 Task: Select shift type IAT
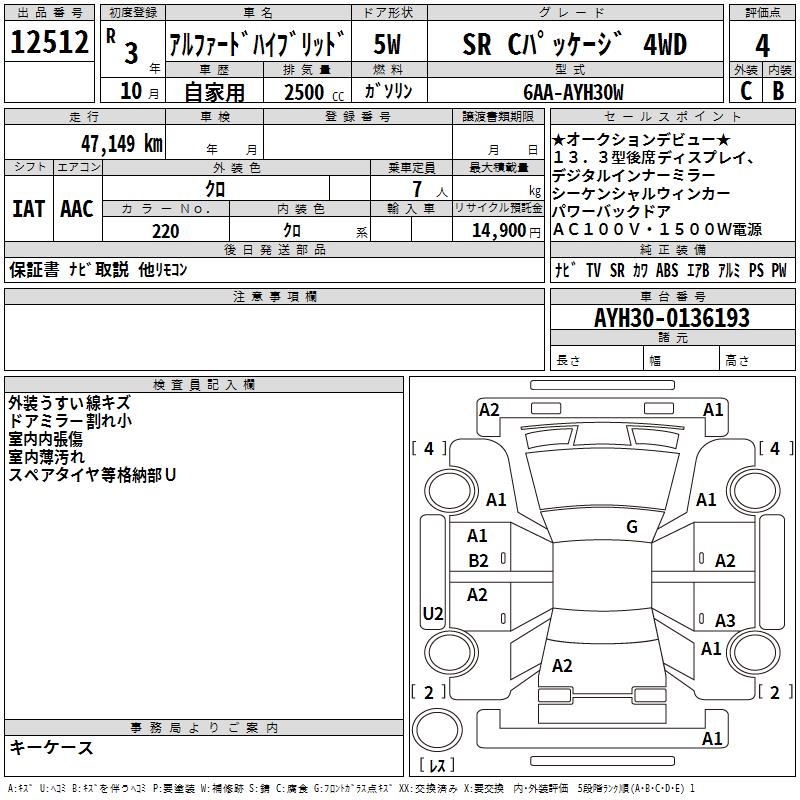[x=28, y=209]
